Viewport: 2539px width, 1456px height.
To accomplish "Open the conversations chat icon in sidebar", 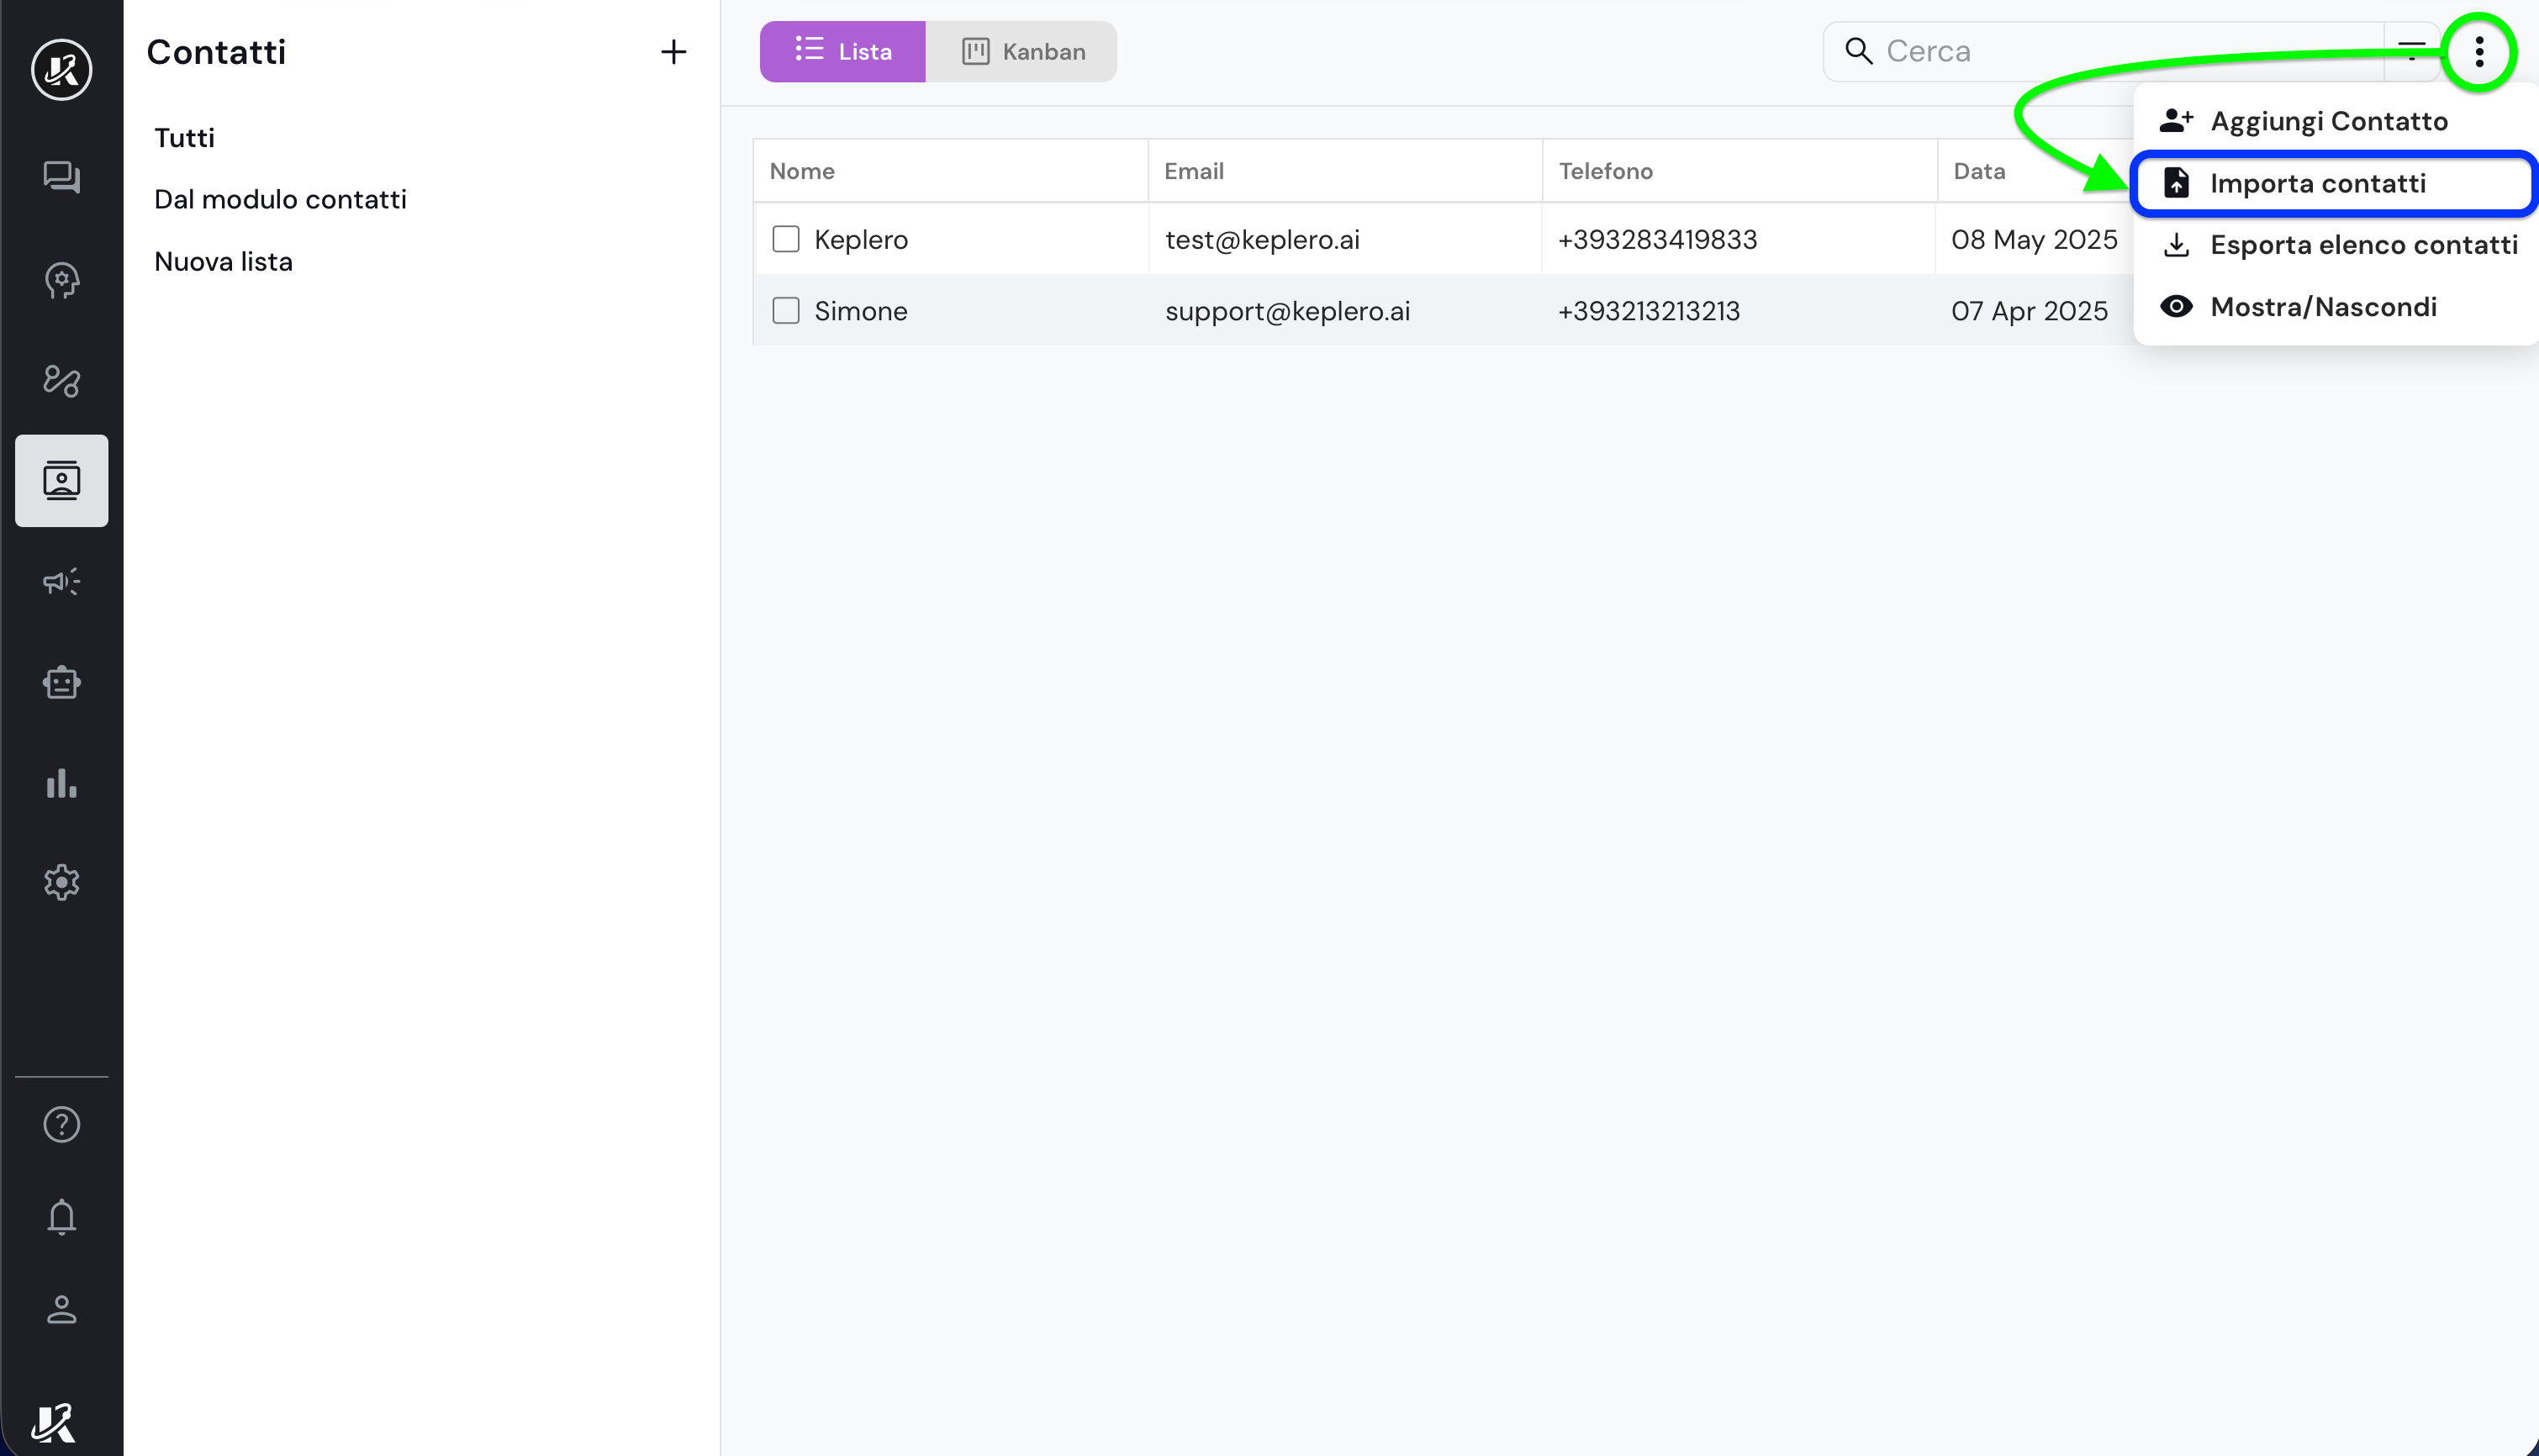I will point(61,177).
